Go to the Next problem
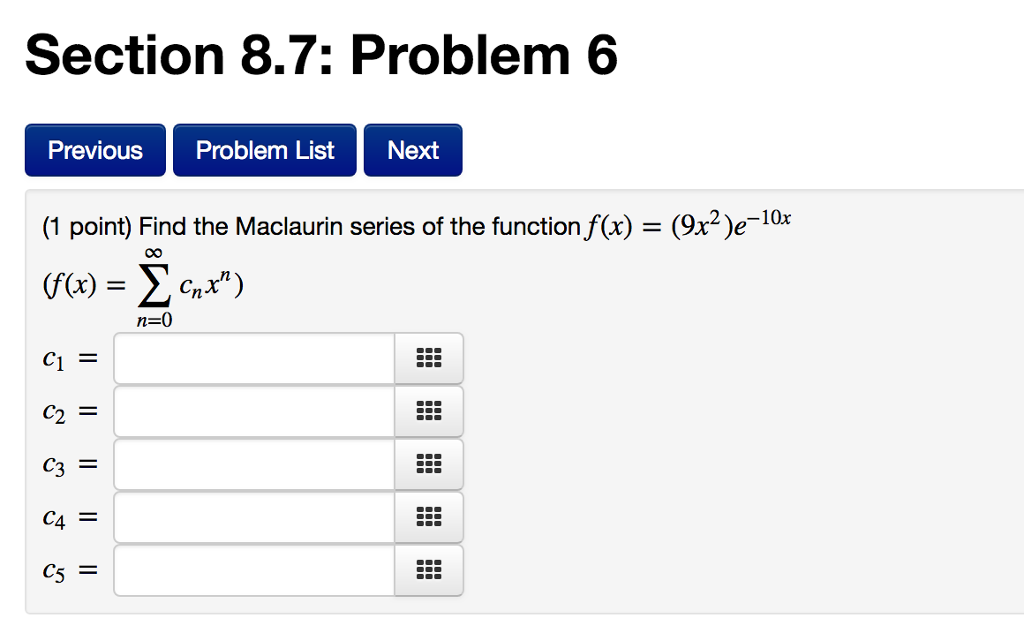1024x618 pixels. (412, 149)
